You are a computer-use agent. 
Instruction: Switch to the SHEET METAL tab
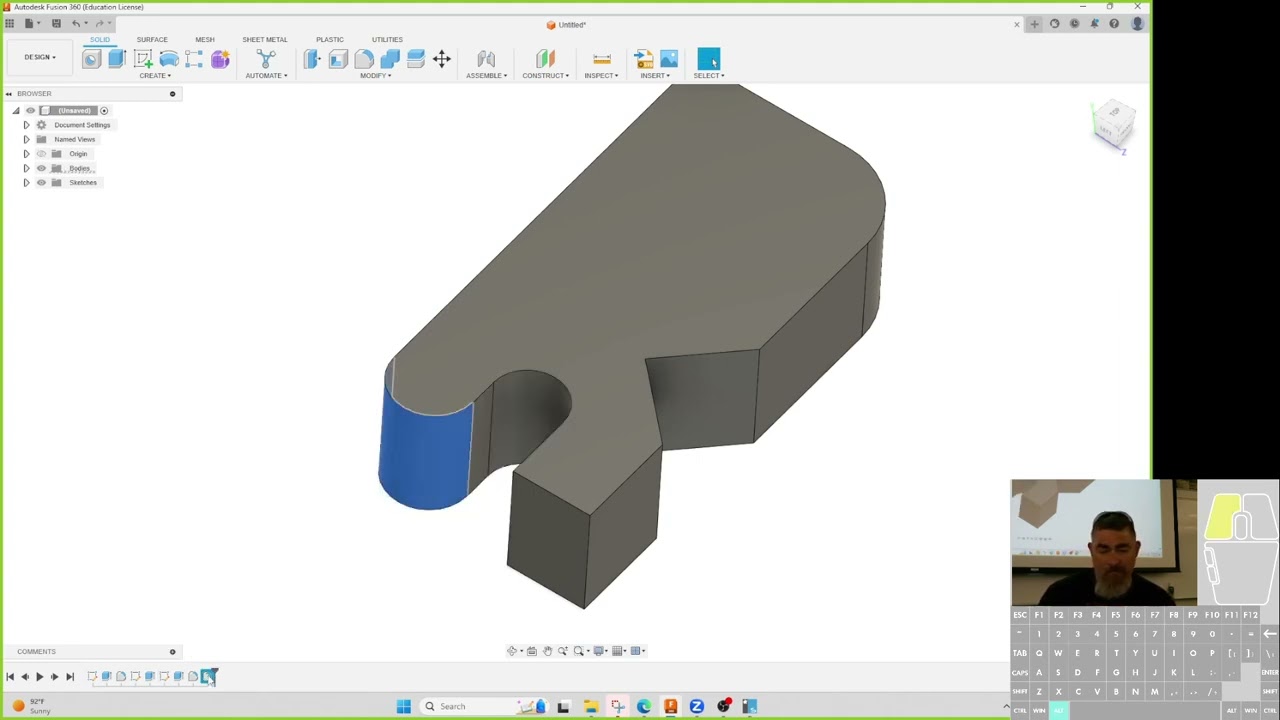(265, 40)
